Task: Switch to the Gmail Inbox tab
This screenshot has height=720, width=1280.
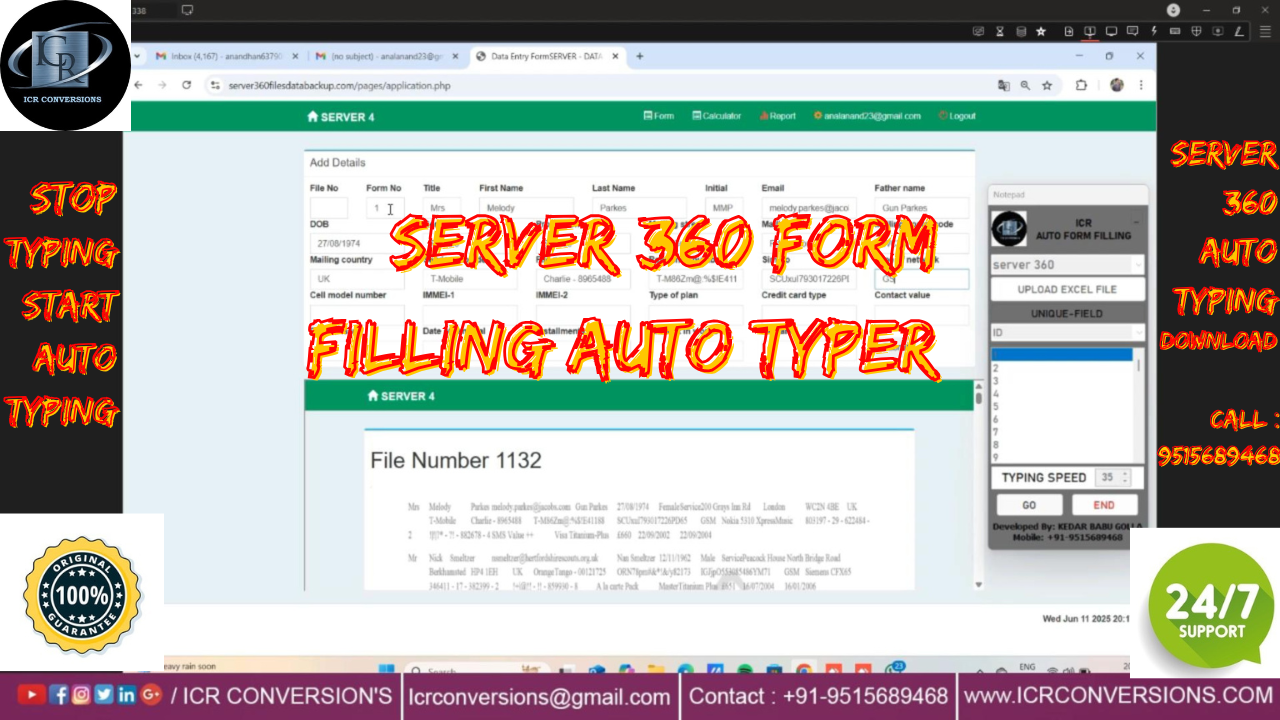Action: (225, 56)
